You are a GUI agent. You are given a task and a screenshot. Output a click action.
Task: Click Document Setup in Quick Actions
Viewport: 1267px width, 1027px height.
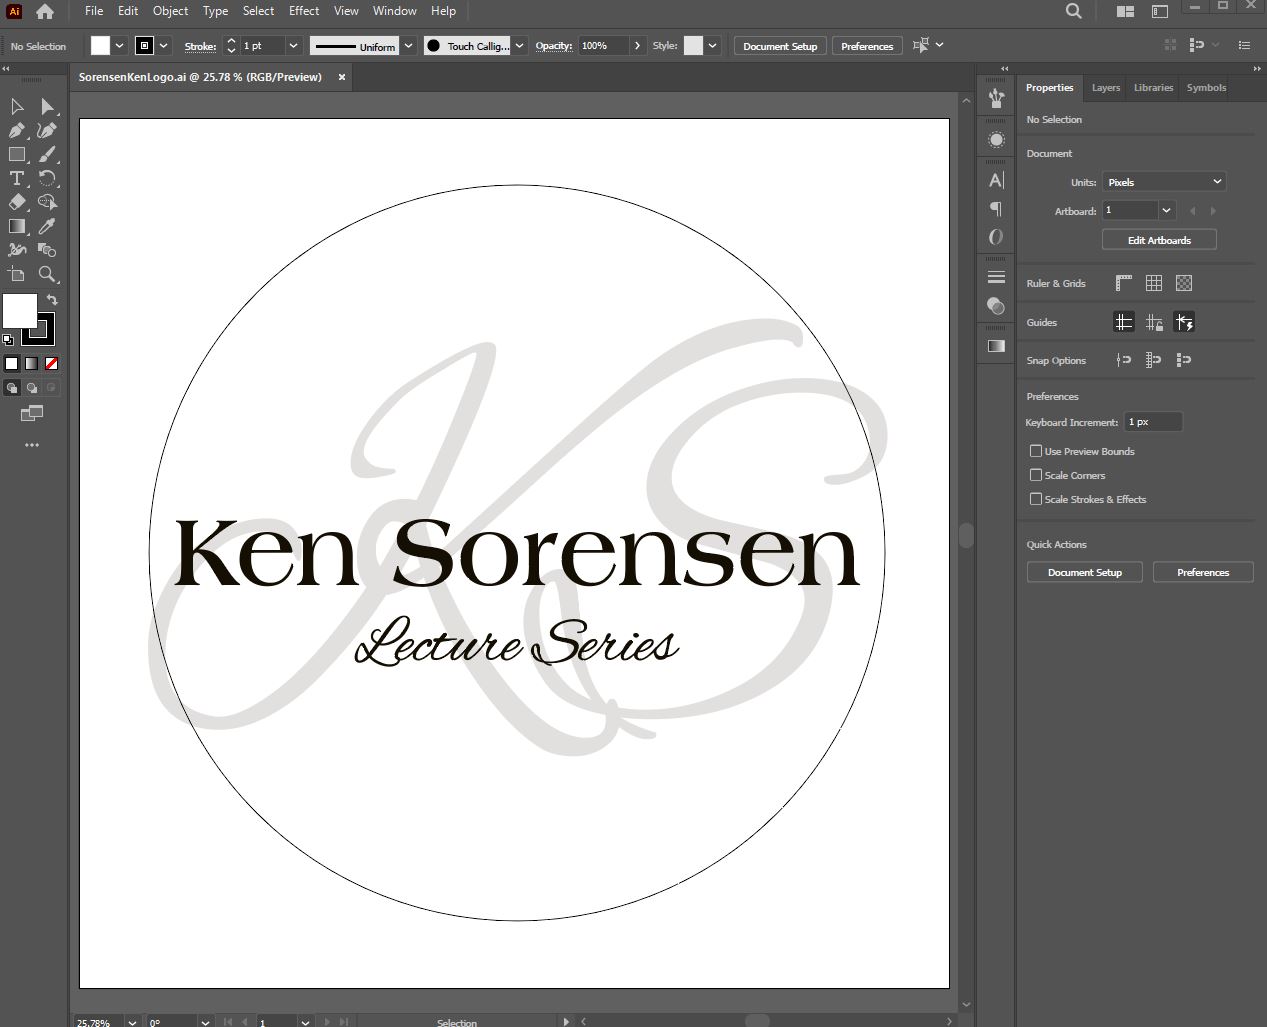tap(1085, 572)
